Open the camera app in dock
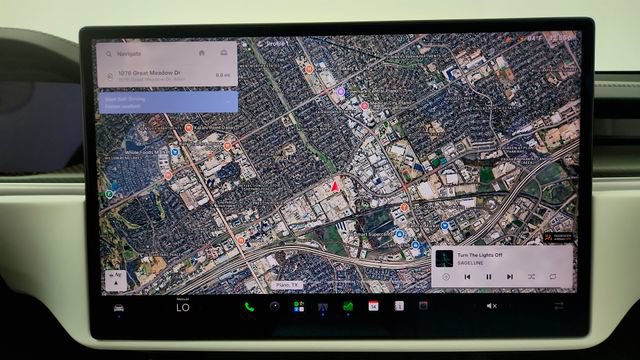Screen dimensions: 640x360 click(274, 306)
